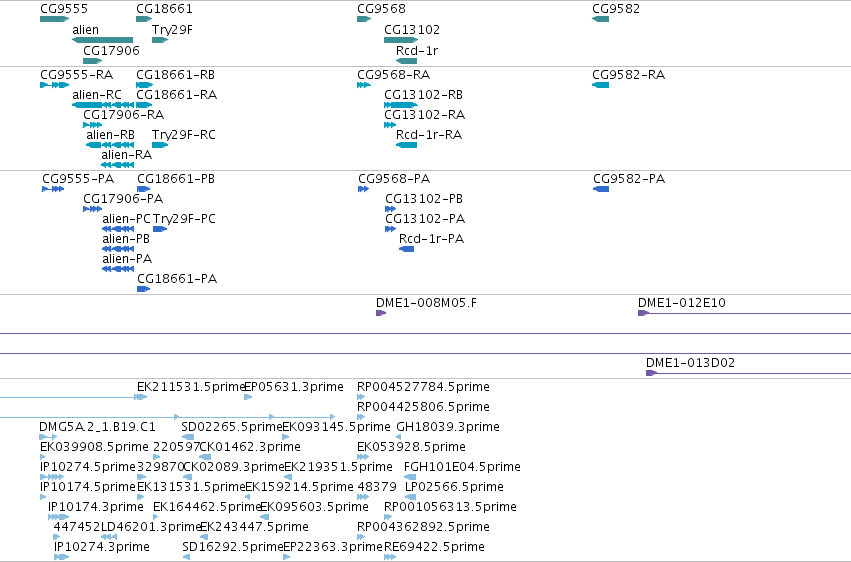Click the CG9568 gene glyph

pyautogui.click(x=364, y=19)
